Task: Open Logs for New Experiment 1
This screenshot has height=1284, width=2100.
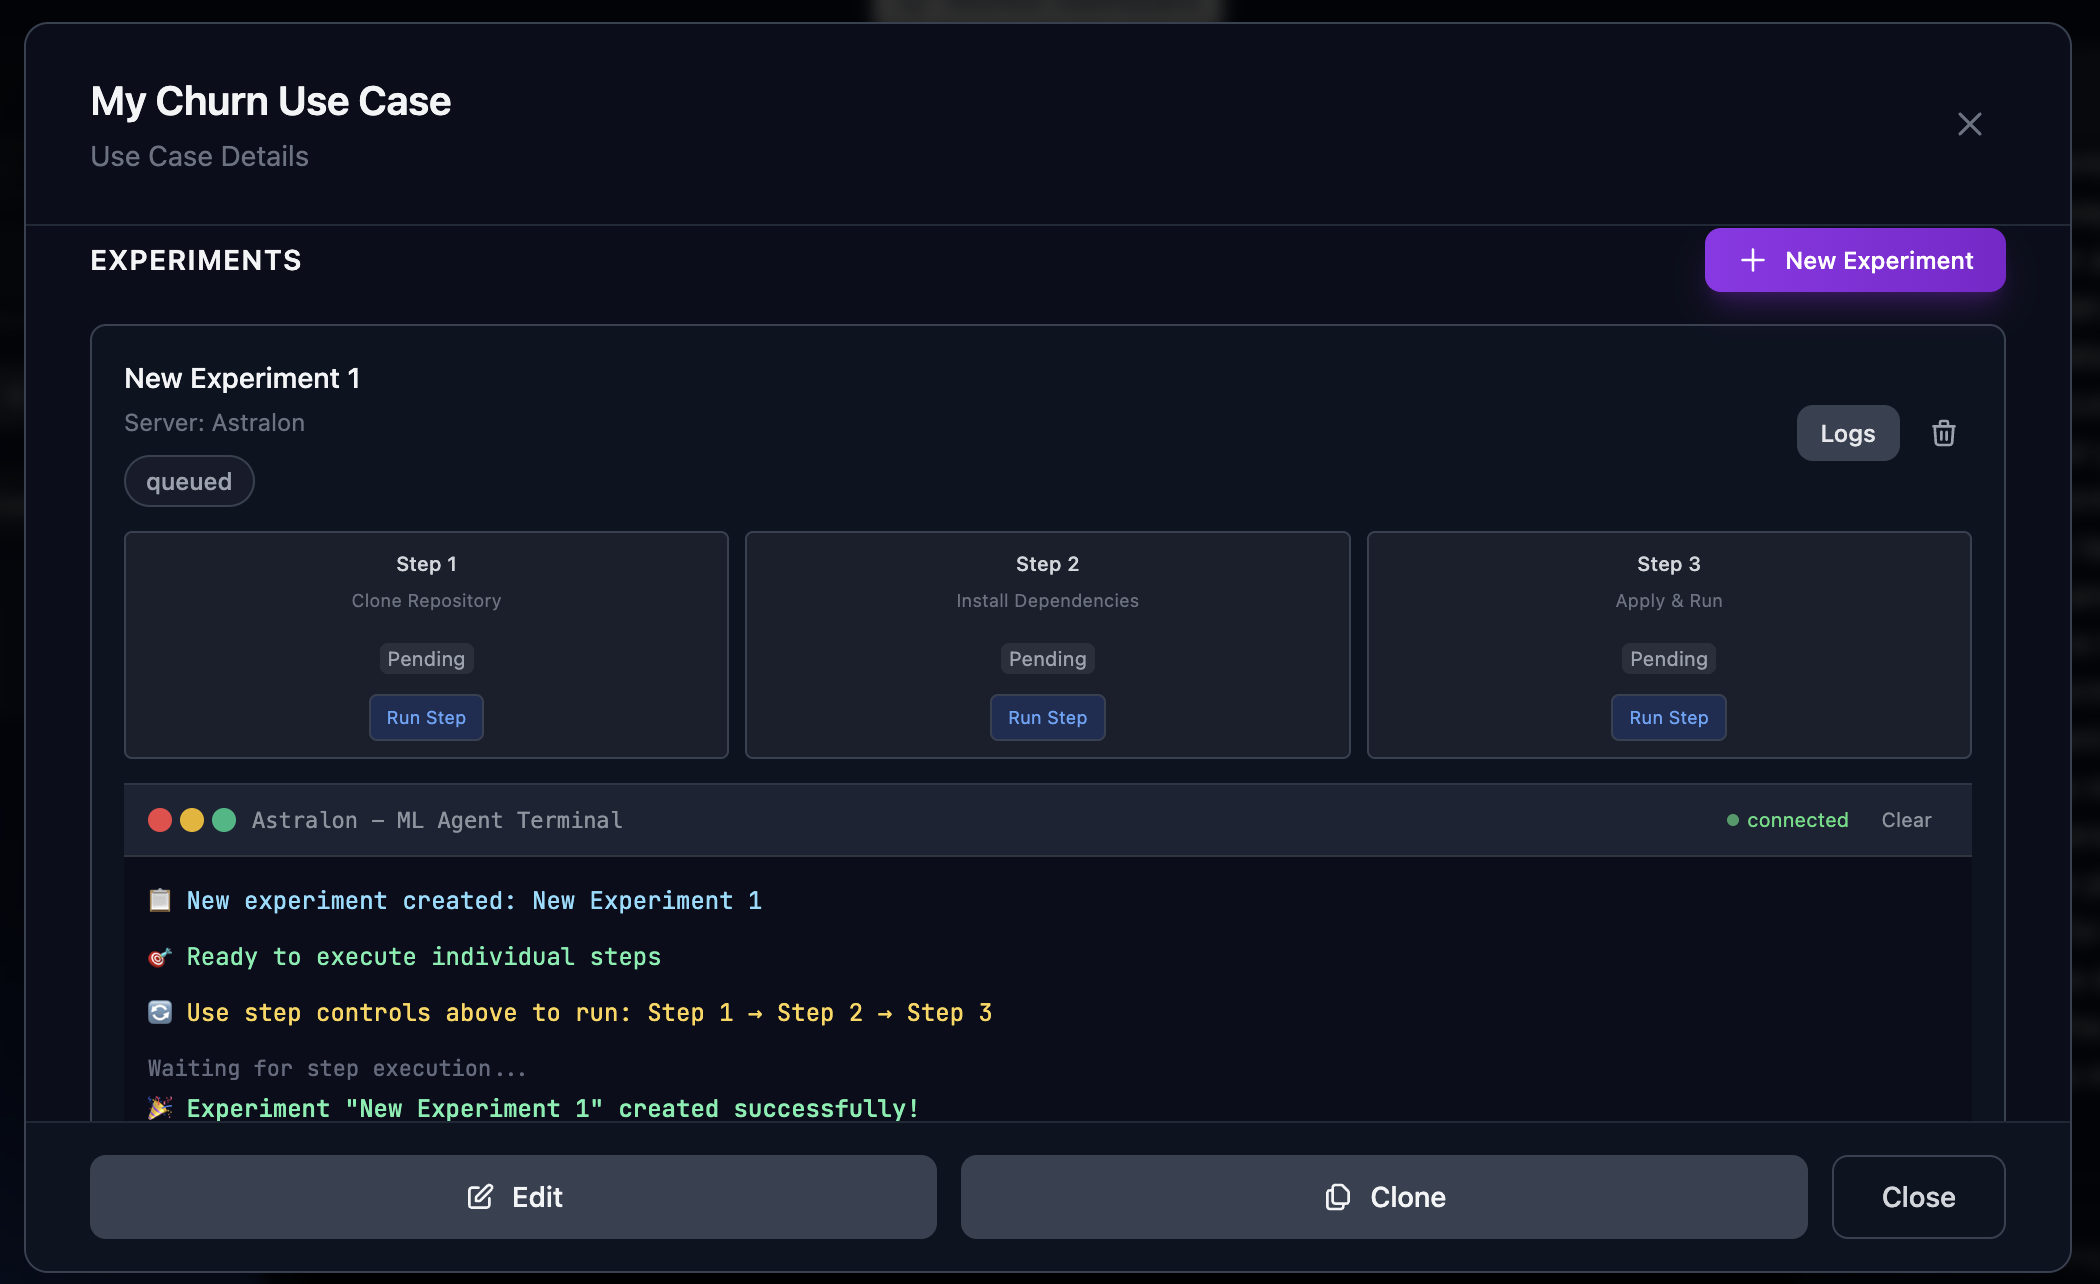Action: click(1847, 433)
